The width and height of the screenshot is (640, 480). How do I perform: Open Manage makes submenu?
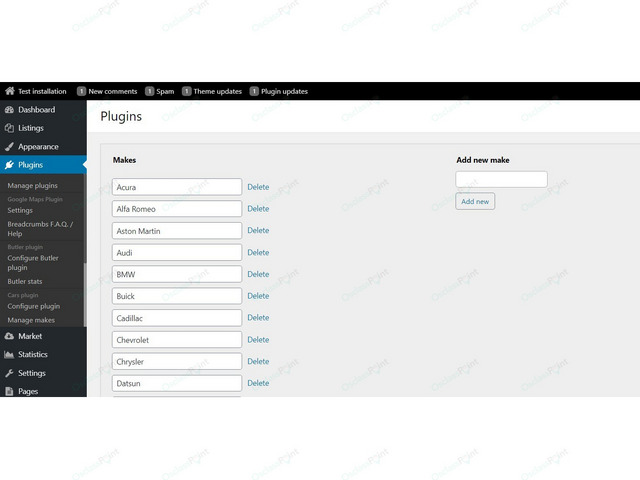[x=31, y=320]
